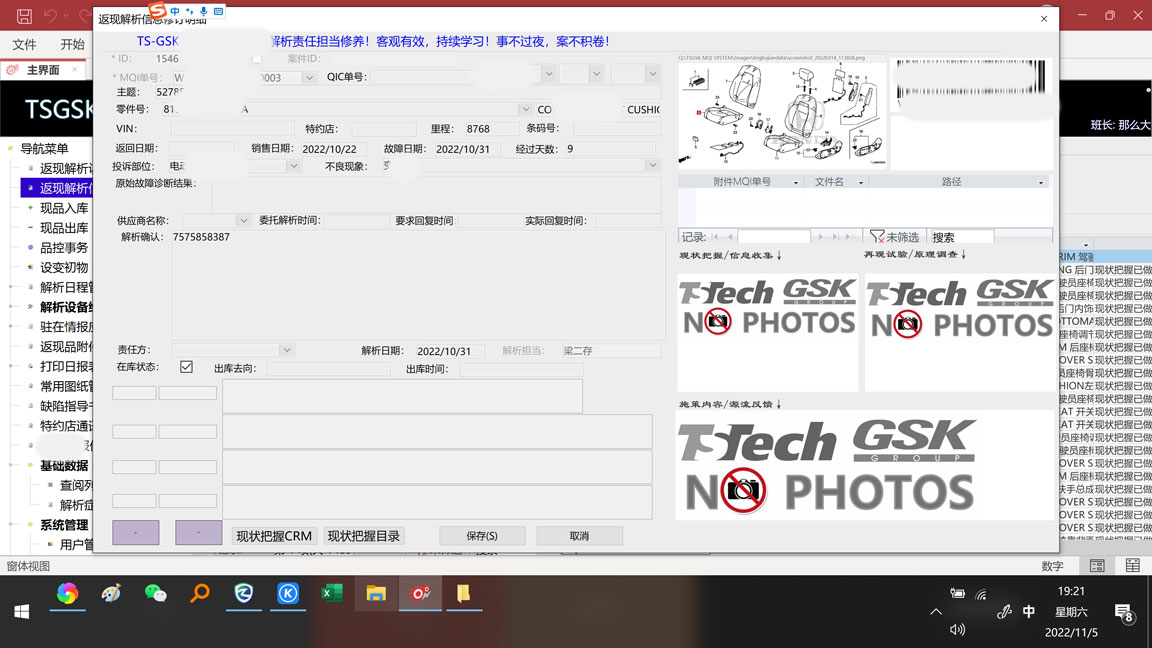The image size is (1152, 648).
Task: Open the 责任方 dropdown
Action: (287, 350)
